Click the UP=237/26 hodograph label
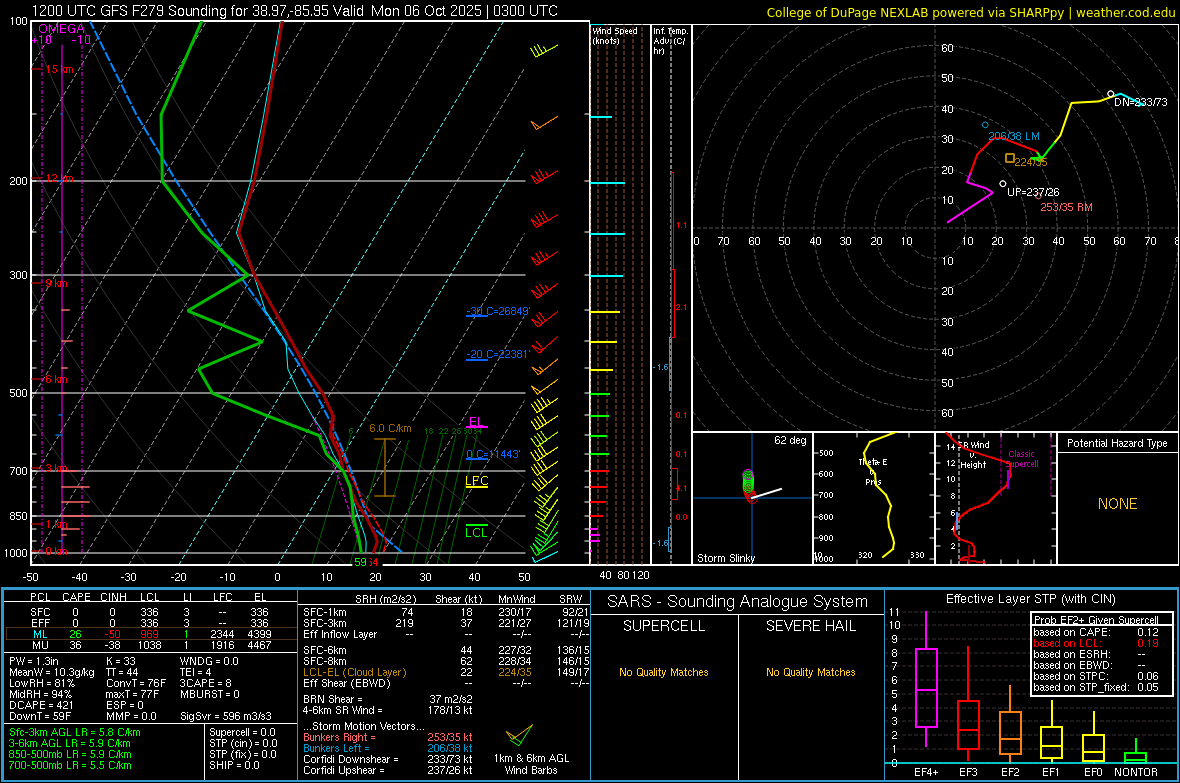The height and width of the screenshot is (783, 1180). pyautogui.click(x=1033, y=192)
